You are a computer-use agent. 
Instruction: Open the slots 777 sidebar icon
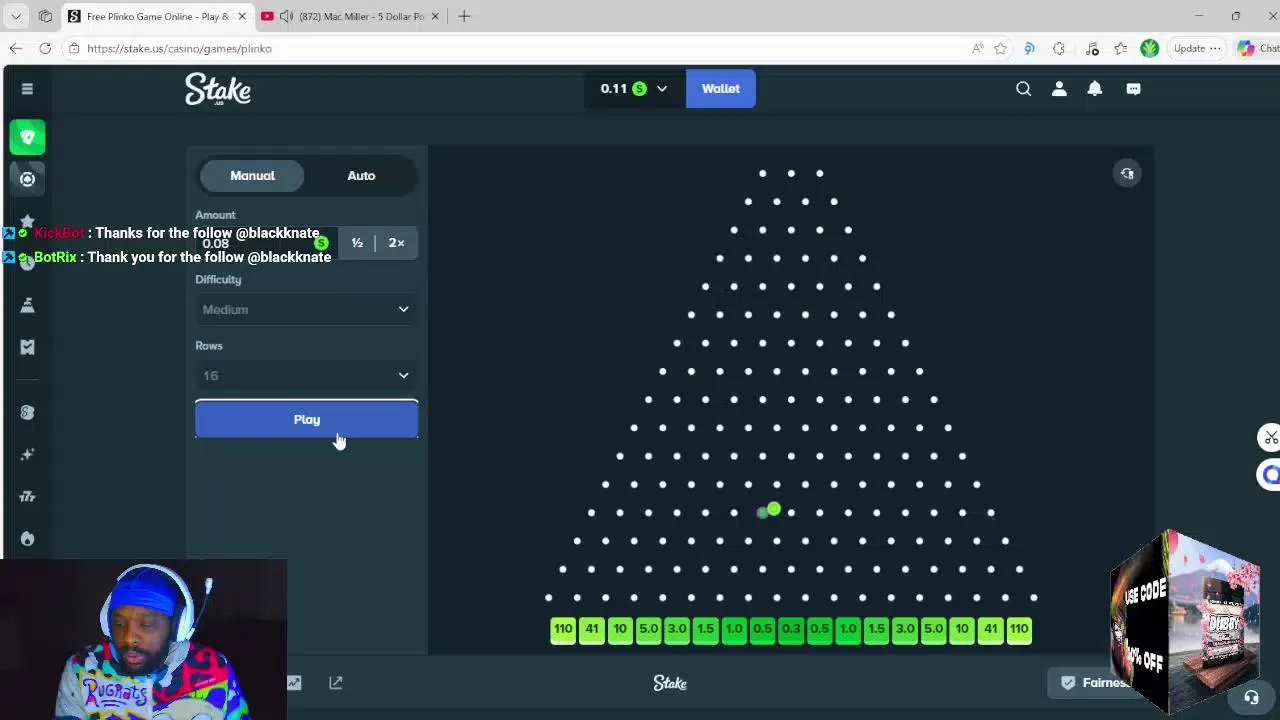tap(27, 497)
